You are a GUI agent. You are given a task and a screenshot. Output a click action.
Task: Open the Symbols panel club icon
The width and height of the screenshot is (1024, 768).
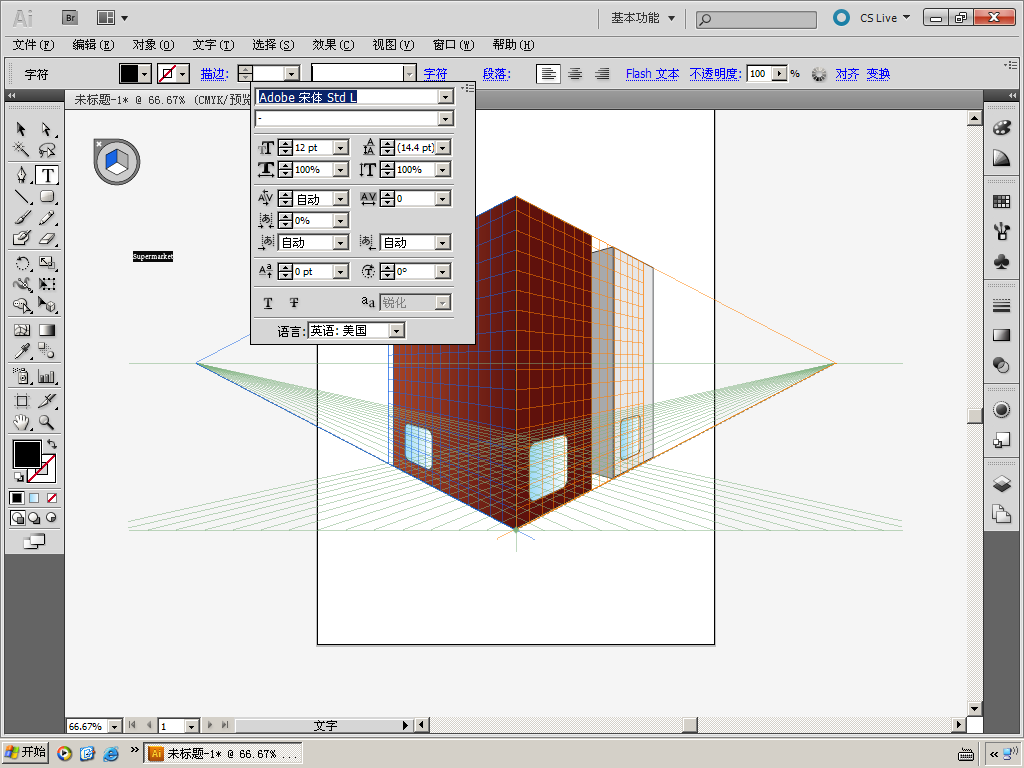pyautogui.click(x=1001, y=261)
